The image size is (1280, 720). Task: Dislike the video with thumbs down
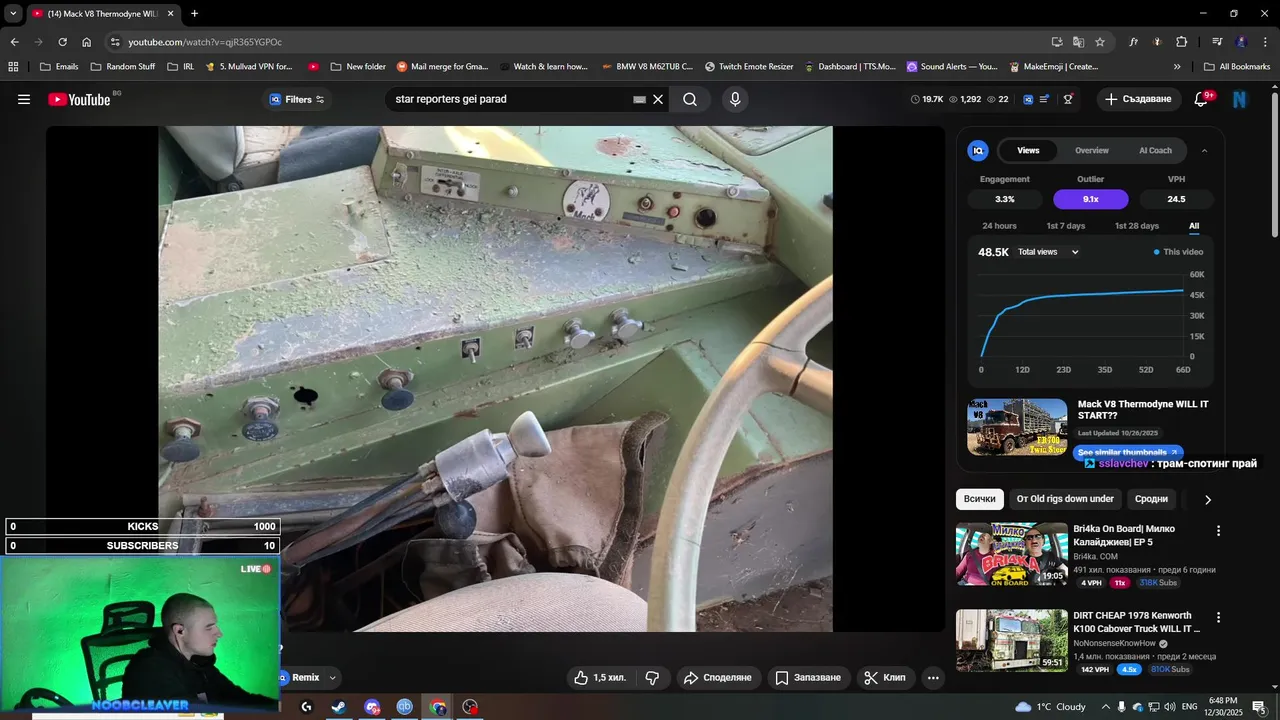coord(652,678)
